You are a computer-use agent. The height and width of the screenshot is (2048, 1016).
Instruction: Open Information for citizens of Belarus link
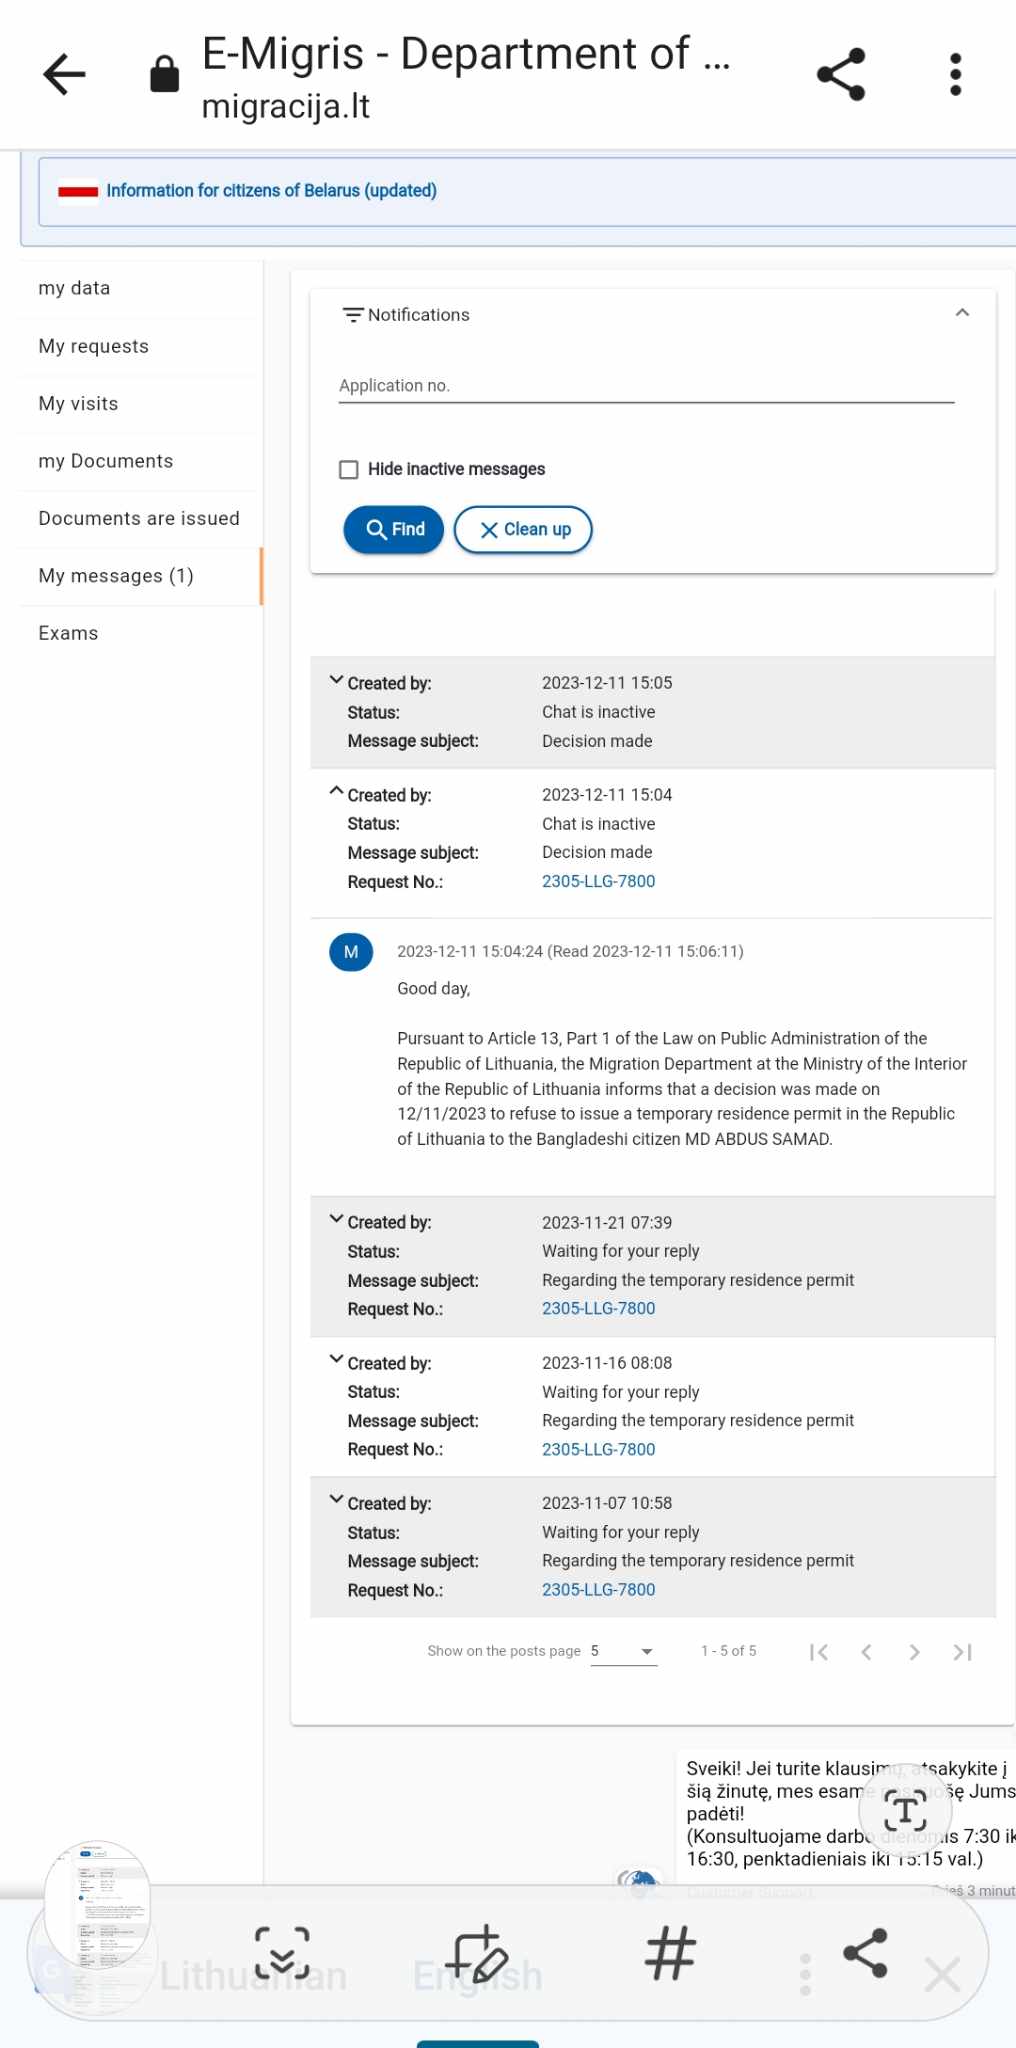[271, 190]
